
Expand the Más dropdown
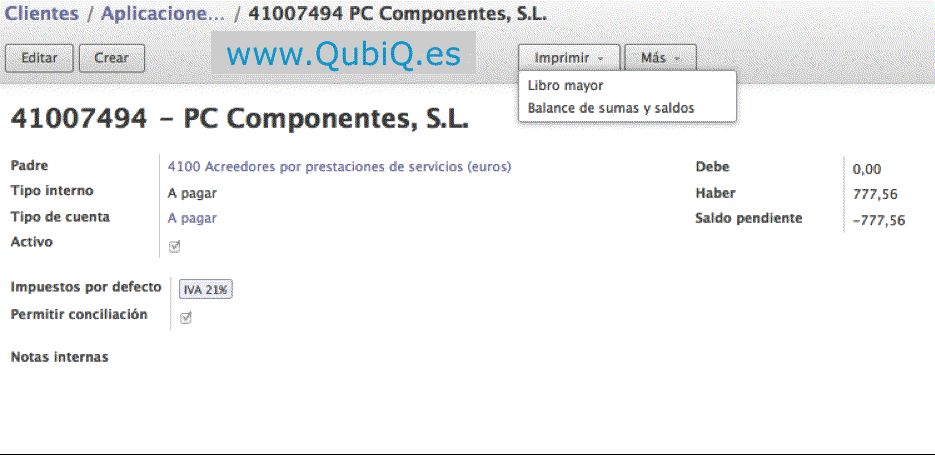click(x=659, y=58)
